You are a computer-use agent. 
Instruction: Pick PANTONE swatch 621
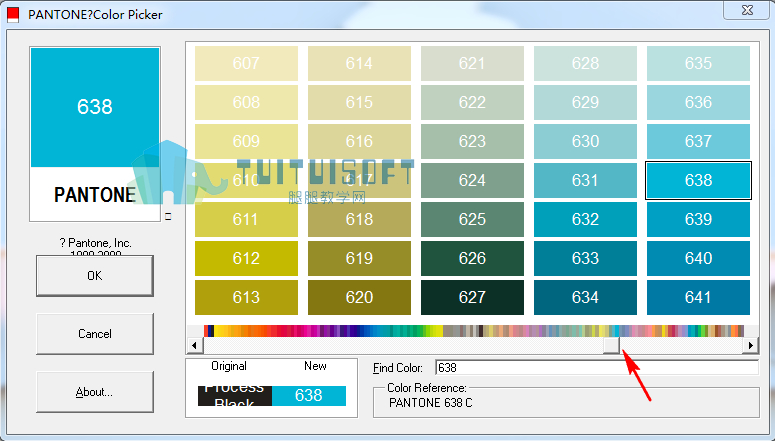[473, 63]
